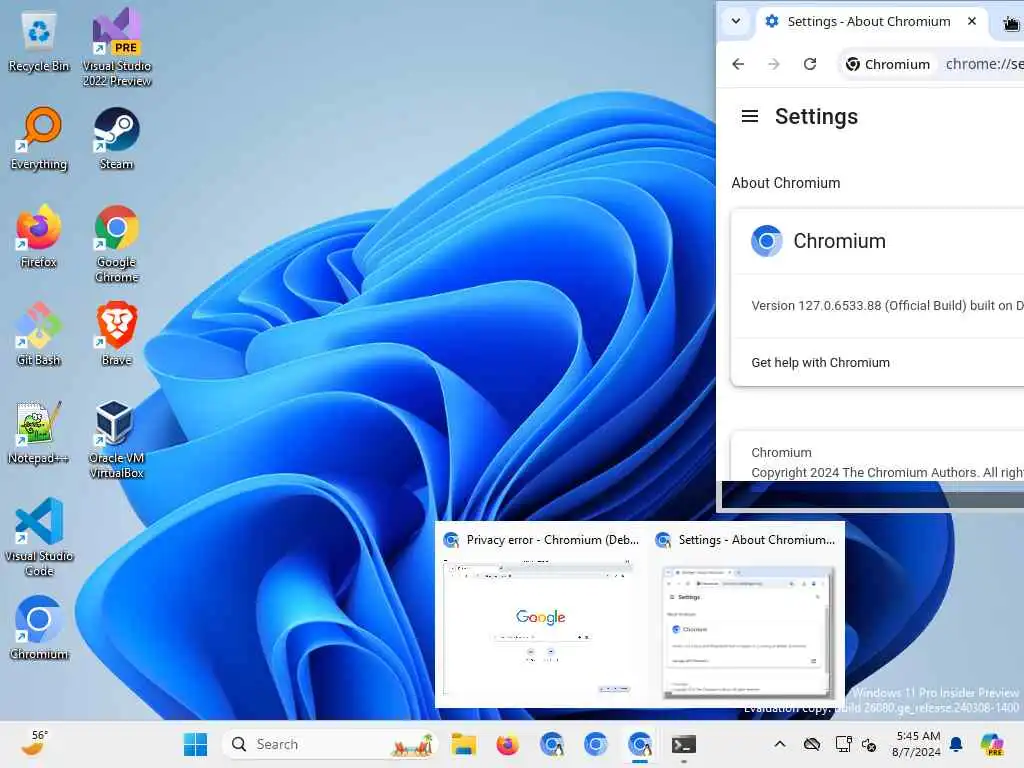Focus the chrome:// address bar URL
Screen dimensions: 1024x768
tap(984, 64)
